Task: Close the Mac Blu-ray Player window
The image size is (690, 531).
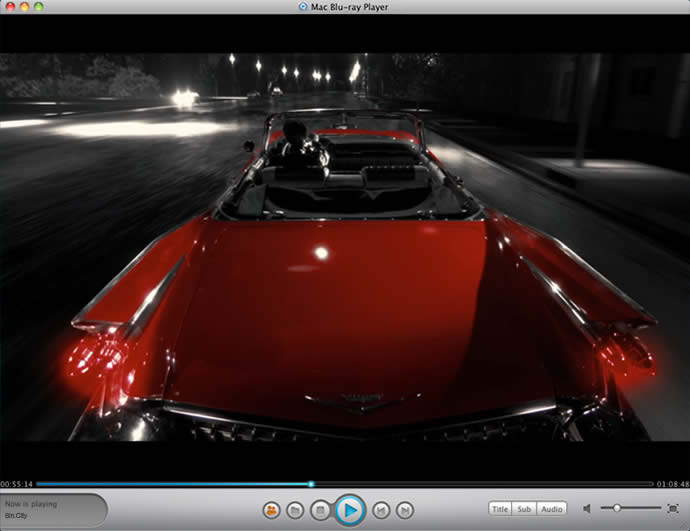Action: (10, 7)
